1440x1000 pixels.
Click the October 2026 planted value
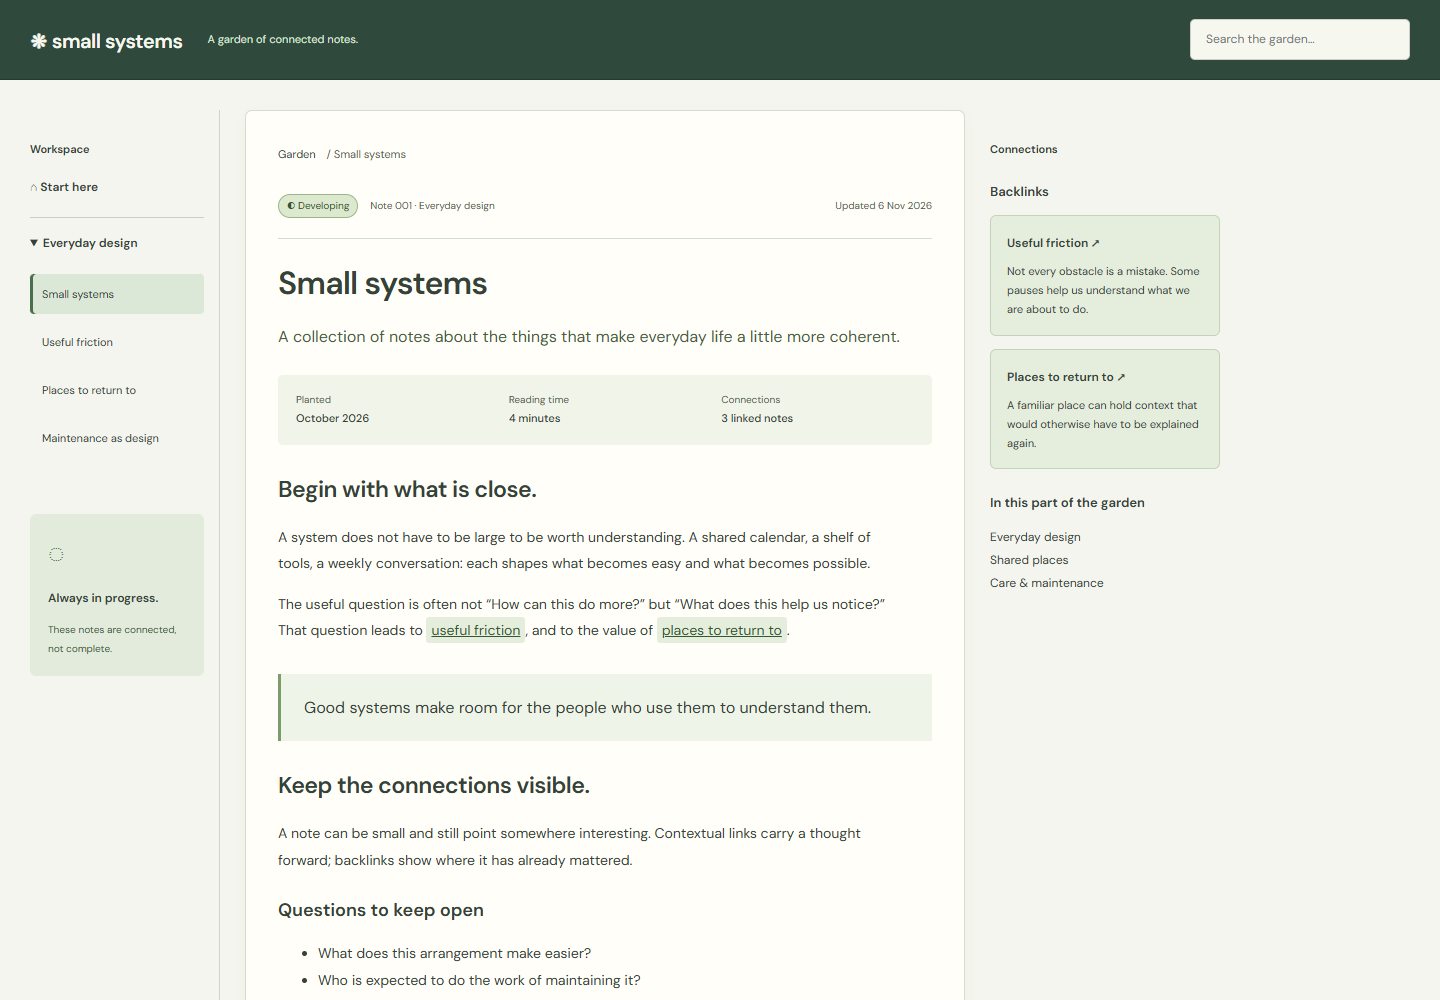pos(332,418)
